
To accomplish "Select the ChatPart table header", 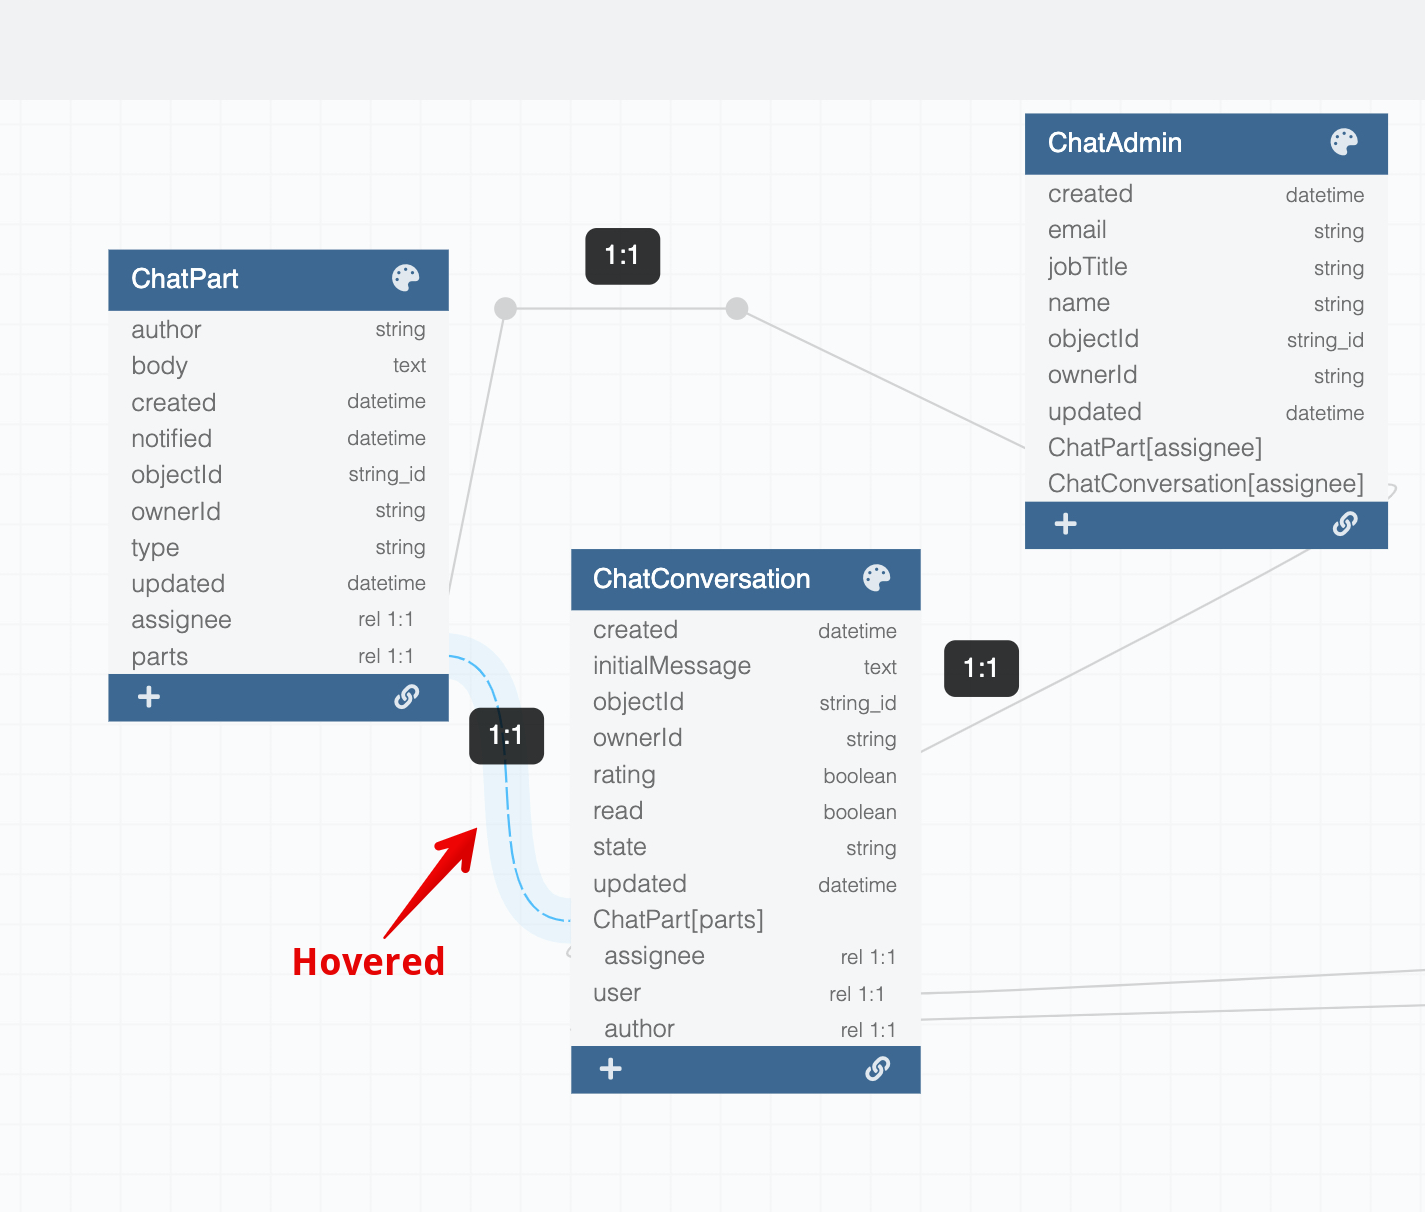I will (x=240, y=279).
